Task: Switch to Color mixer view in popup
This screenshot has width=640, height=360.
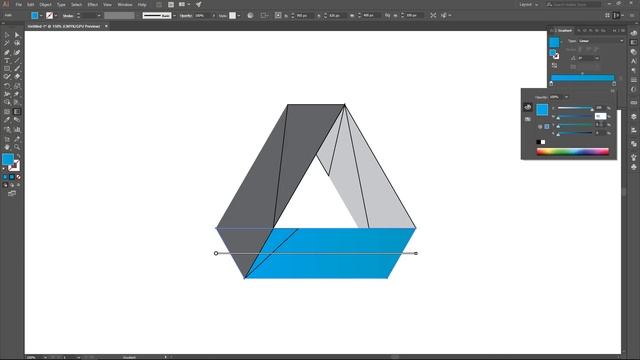Action: [528, 107]
